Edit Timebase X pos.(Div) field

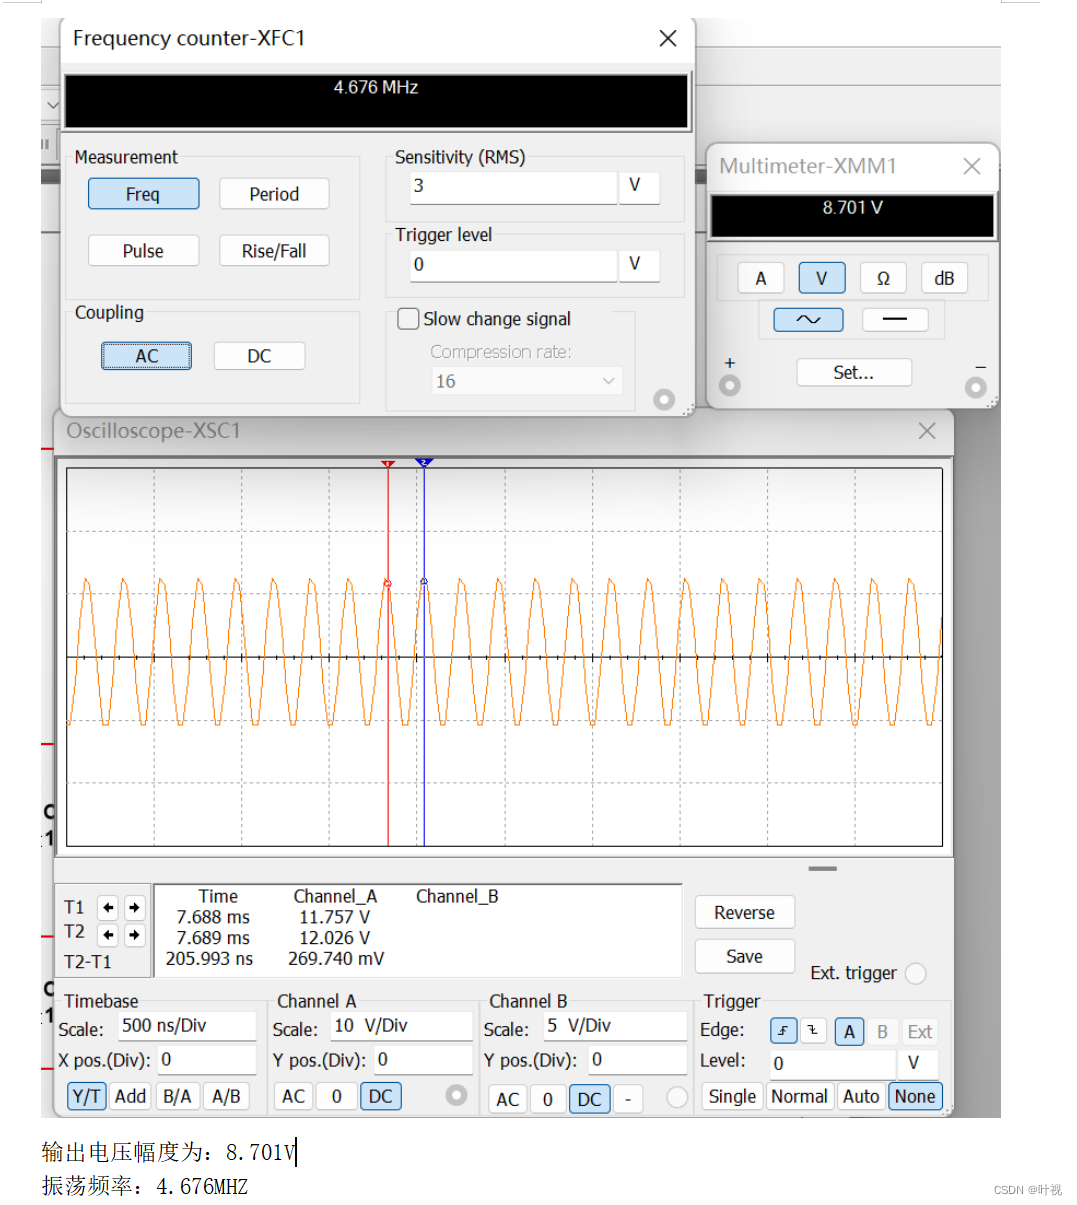tap(207, 1060)
